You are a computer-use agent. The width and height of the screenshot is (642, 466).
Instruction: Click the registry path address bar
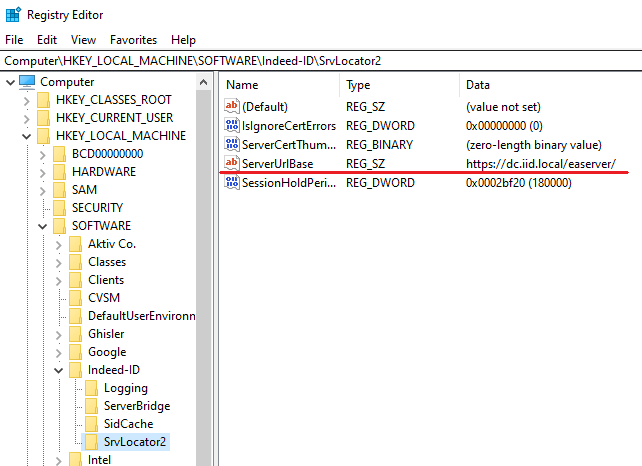[x=320, y=60]
